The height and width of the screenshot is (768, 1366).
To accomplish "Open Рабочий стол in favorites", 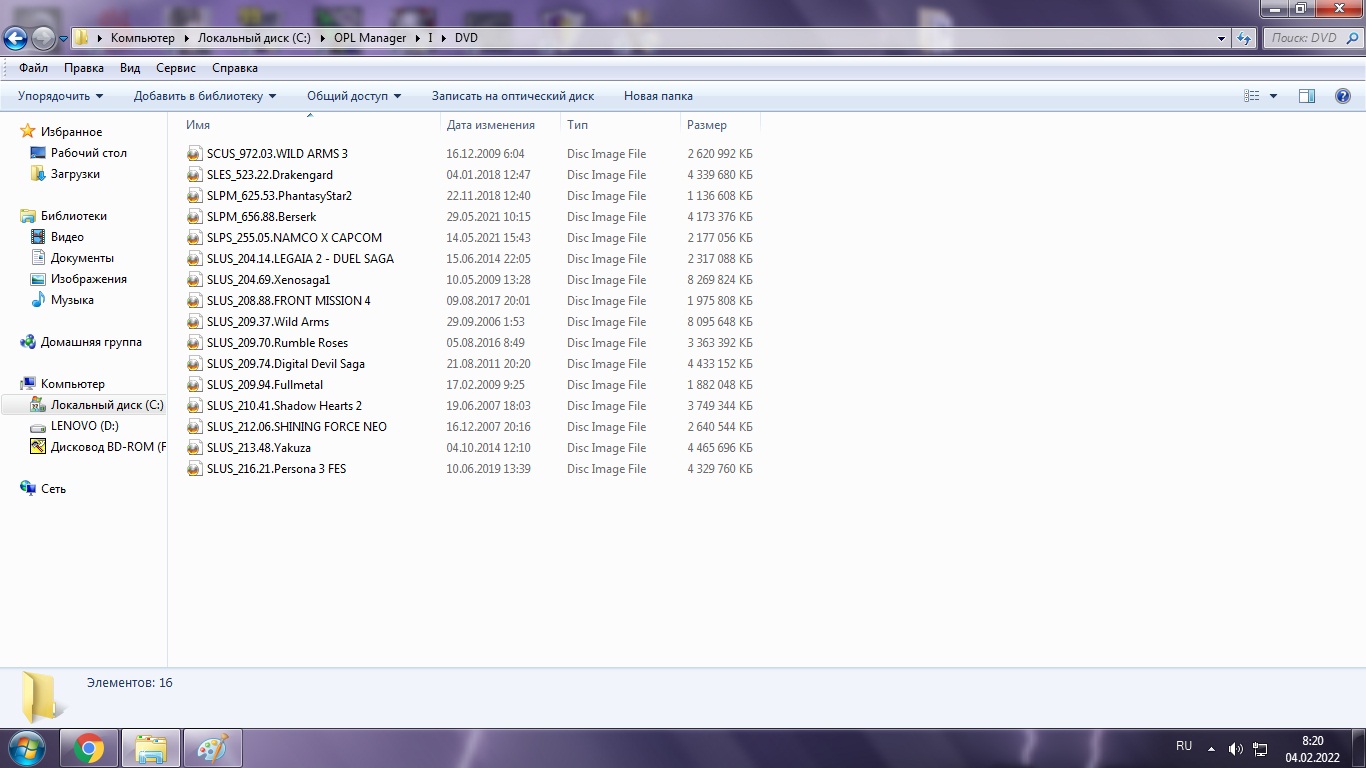I will [89, 153].
